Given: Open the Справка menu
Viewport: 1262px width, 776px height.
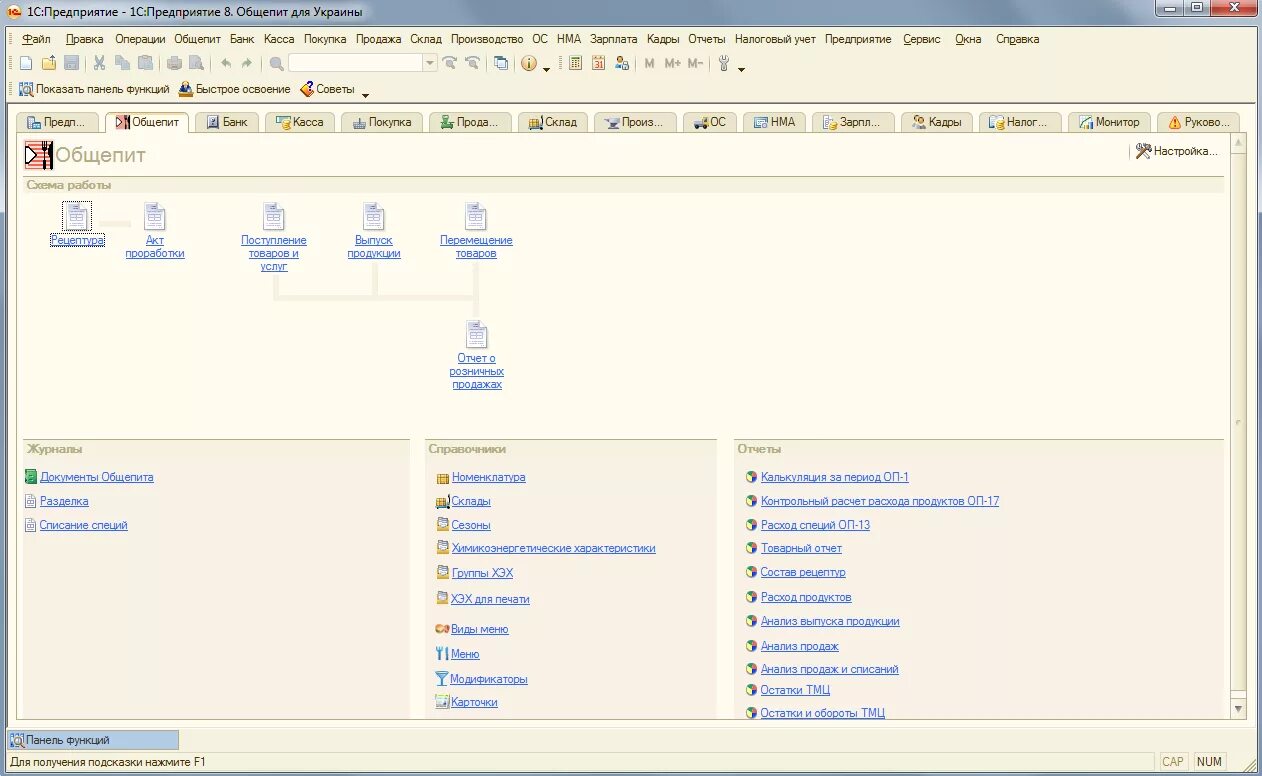Looking at the screenshot, I should point(1017,39).
